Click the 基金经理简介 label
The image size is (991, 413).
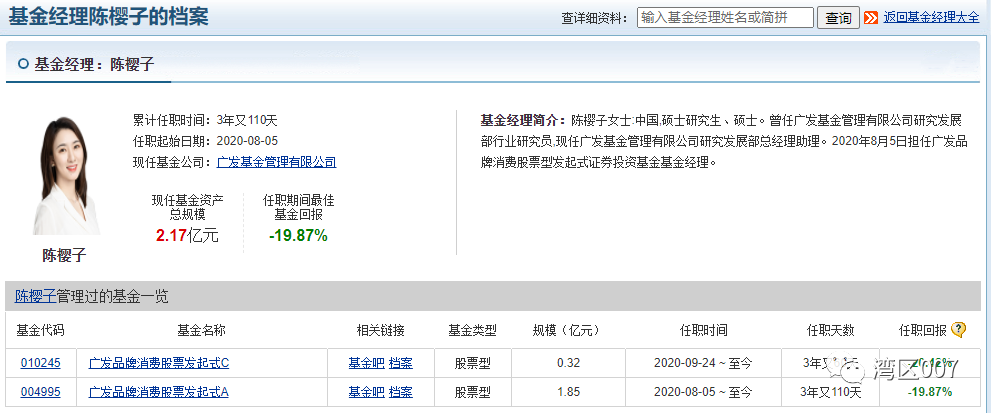tap(522, 120)
